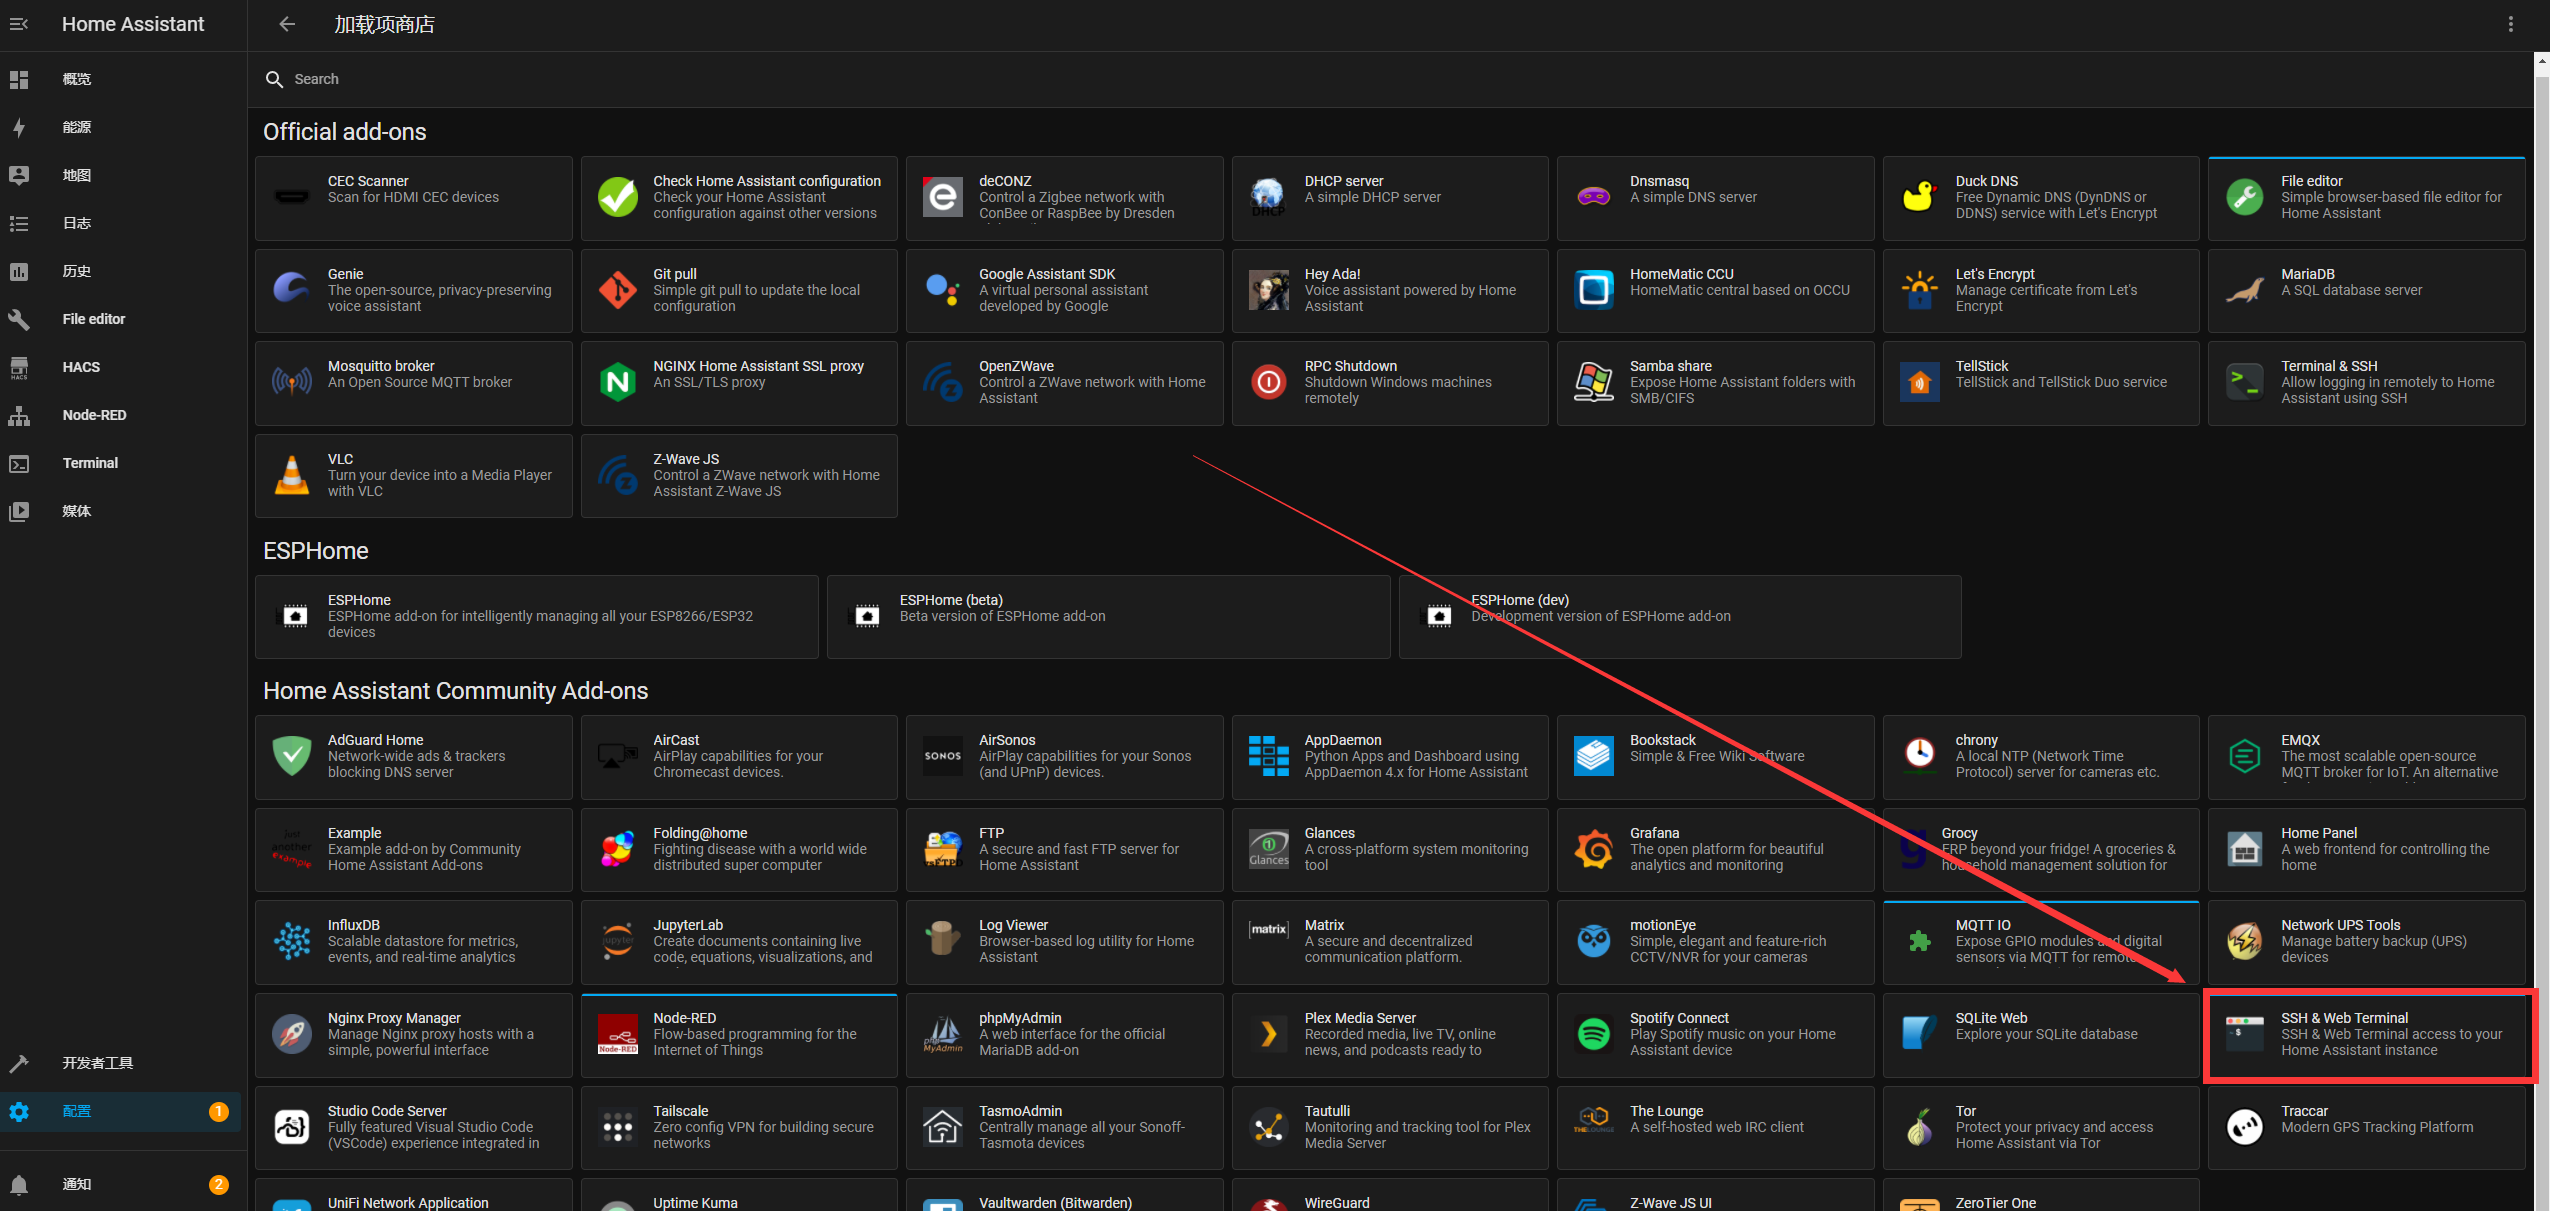Open 概览 in the sidebar

click(120, 79)
